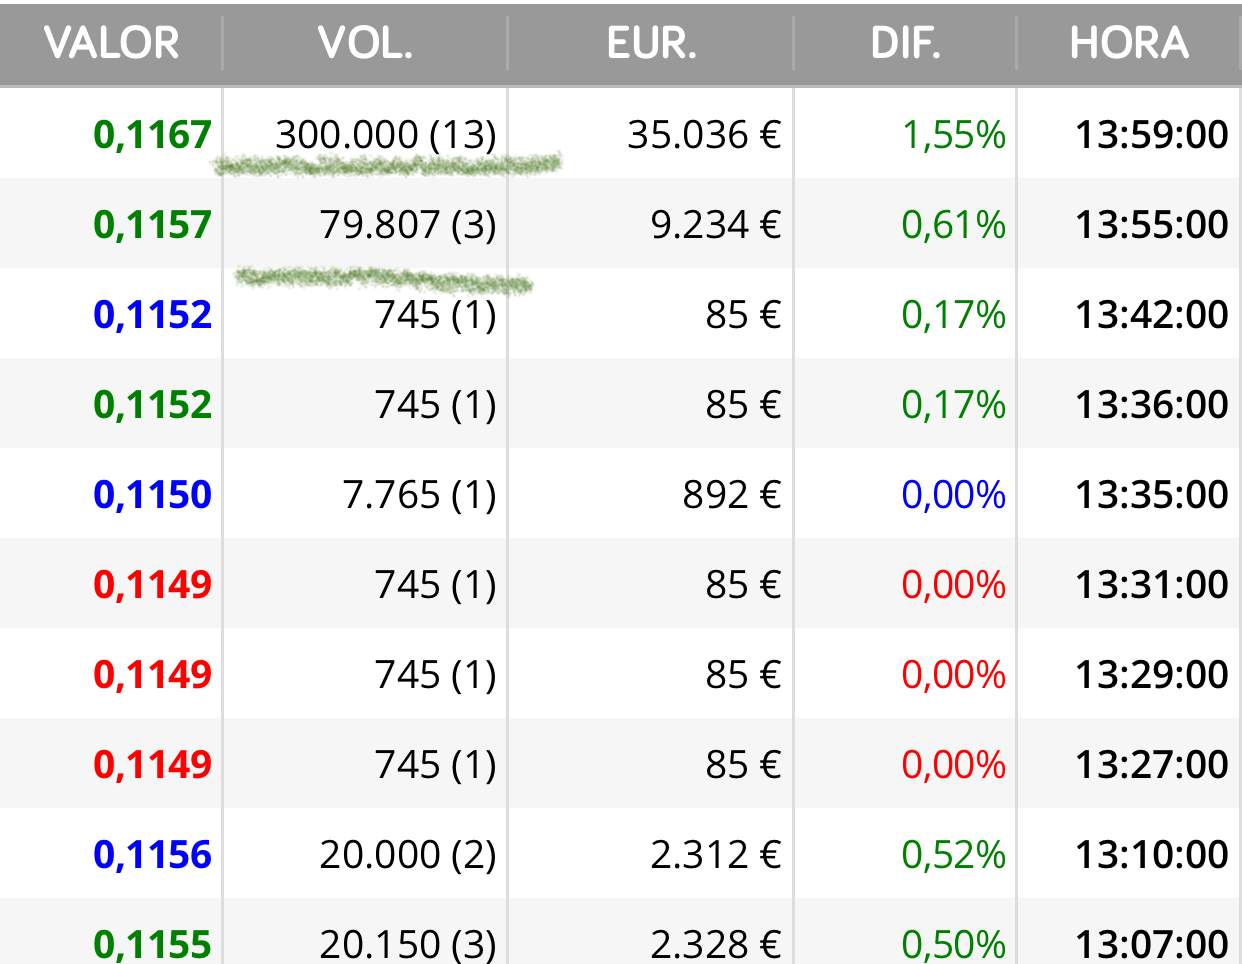
Task: Click the blue 0,00% difference
Action: point(954,495)
